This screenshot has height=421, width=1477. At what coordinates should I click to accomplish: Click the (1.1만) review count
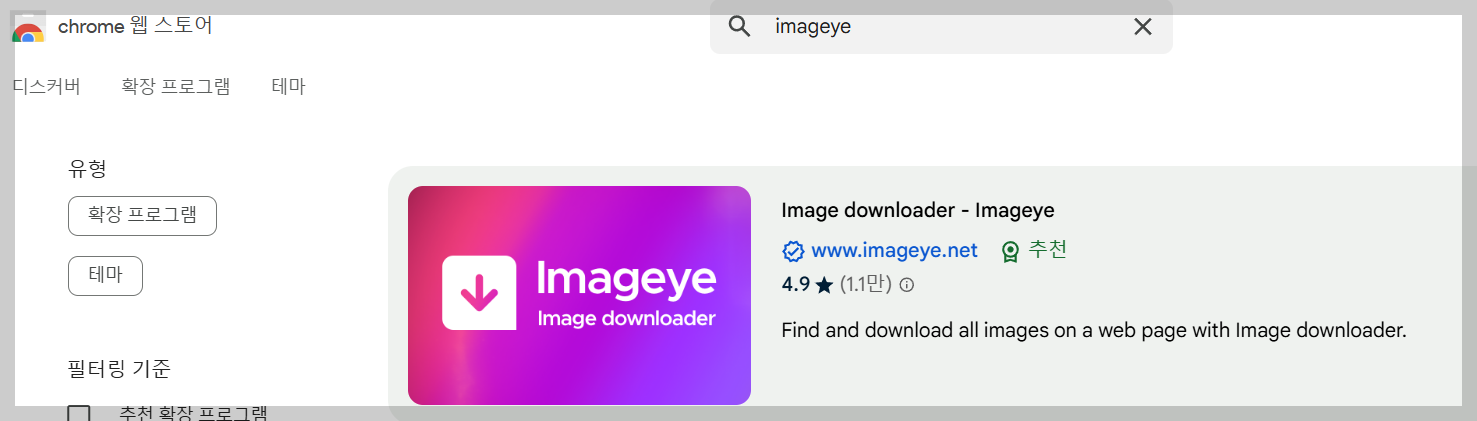click(x=865, y=285)
